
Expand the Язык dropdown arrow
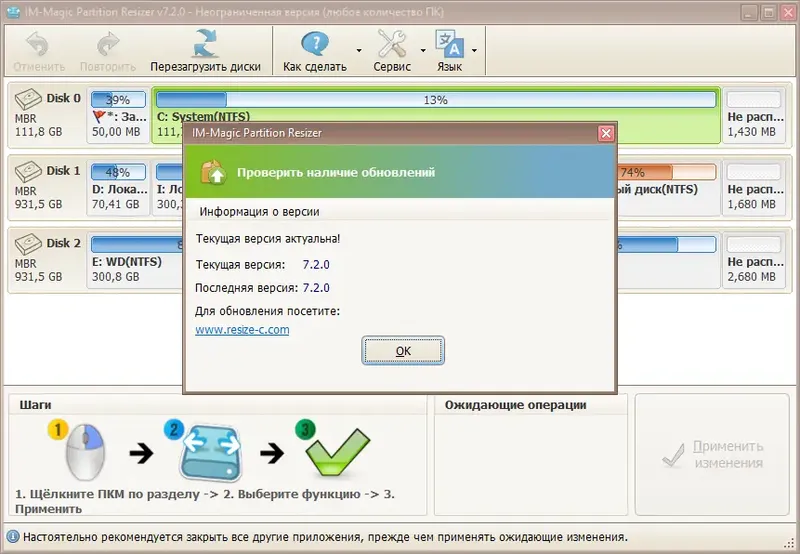(x=474, y=51)
